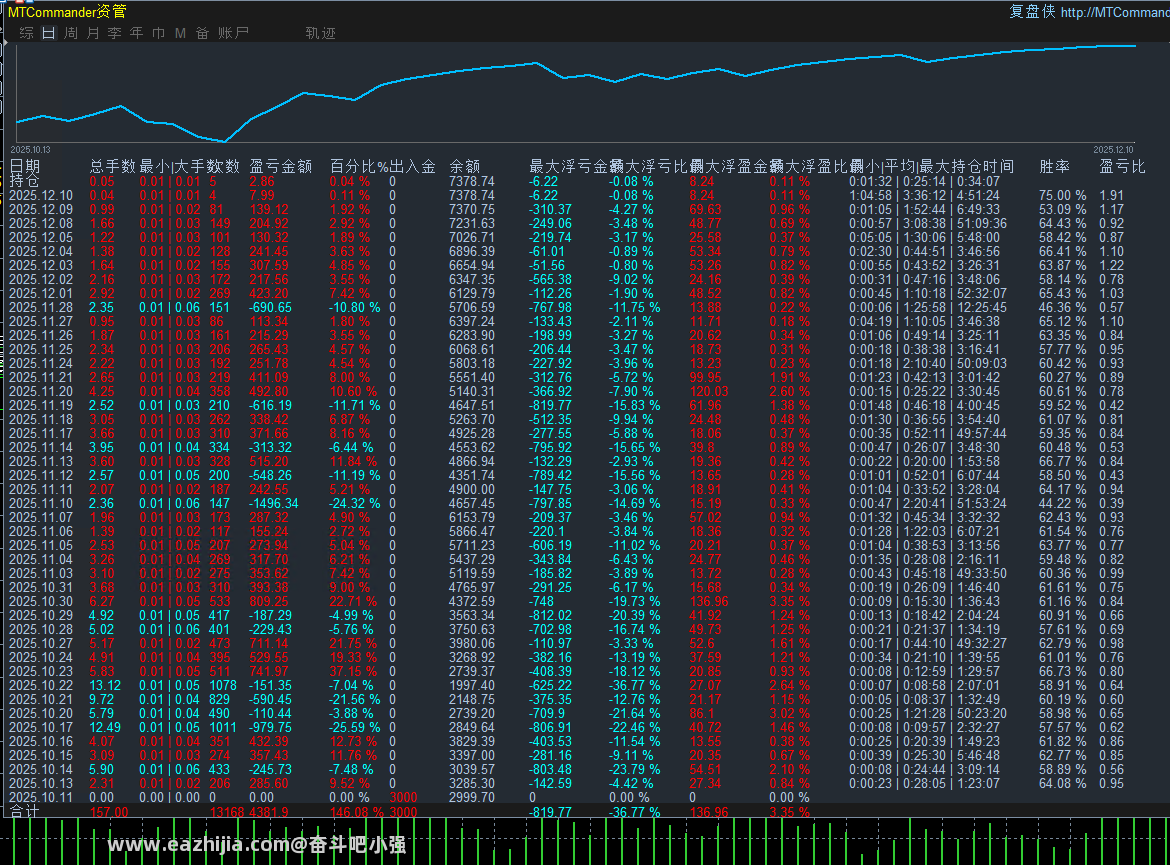Click the 3000 deposit in the 2025.10.11 row
The image size is (1170, 865).
pyautogui.click(x=404, y=798)
